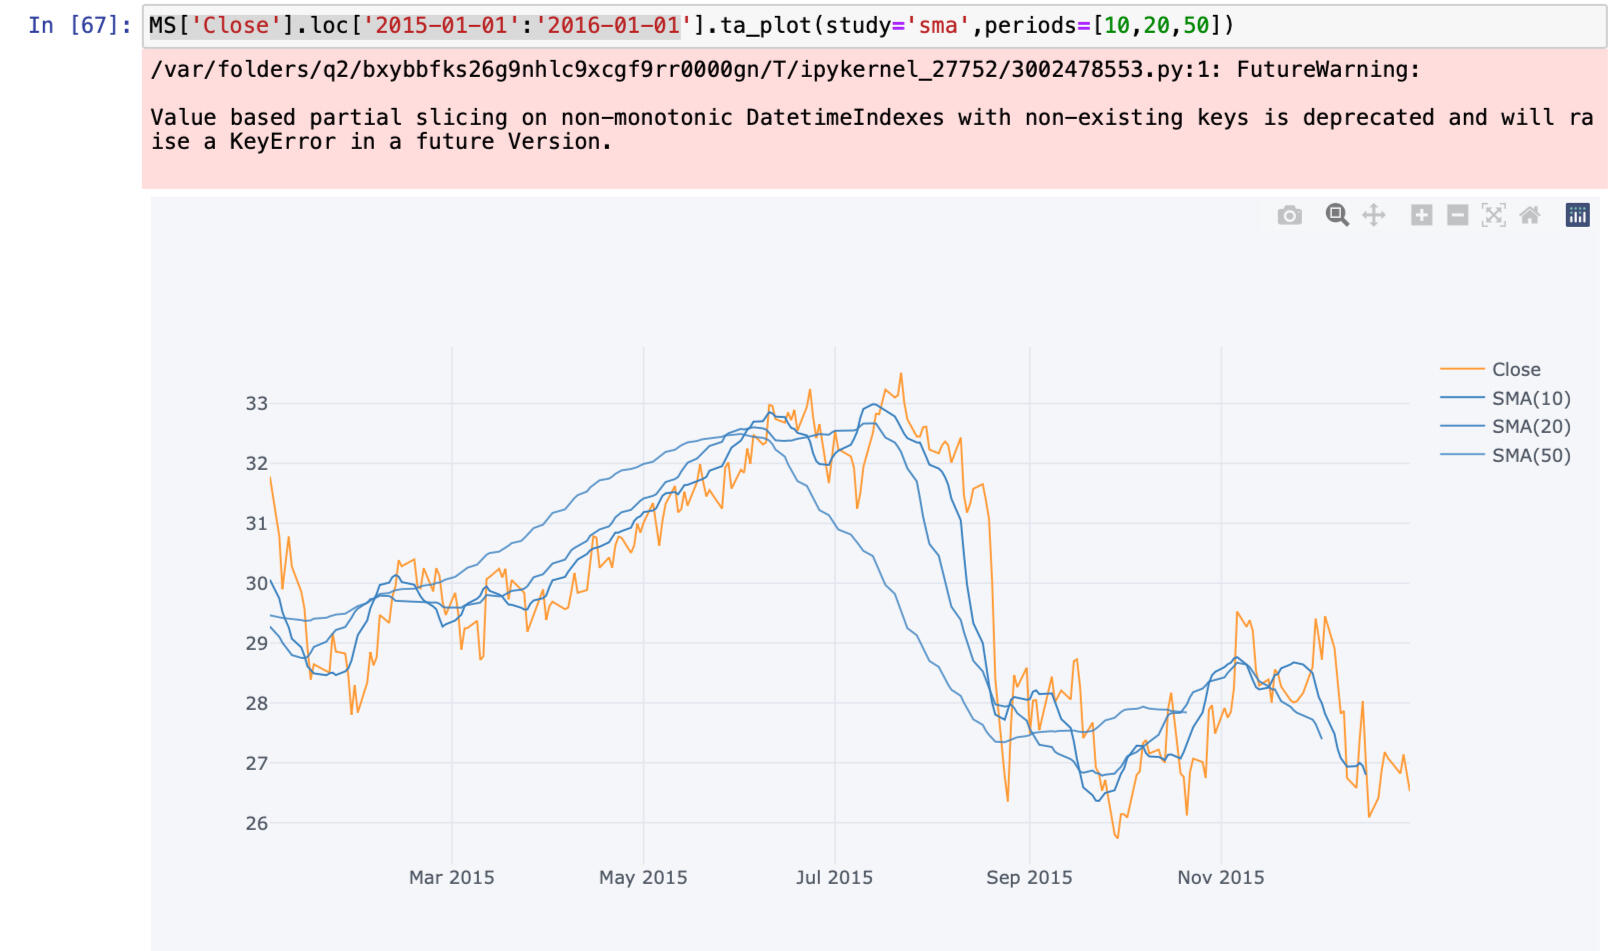Select the In [67] cell prompt
Image resolution: width=1613 pixels, height=951 pixels.
pos(79,26)
